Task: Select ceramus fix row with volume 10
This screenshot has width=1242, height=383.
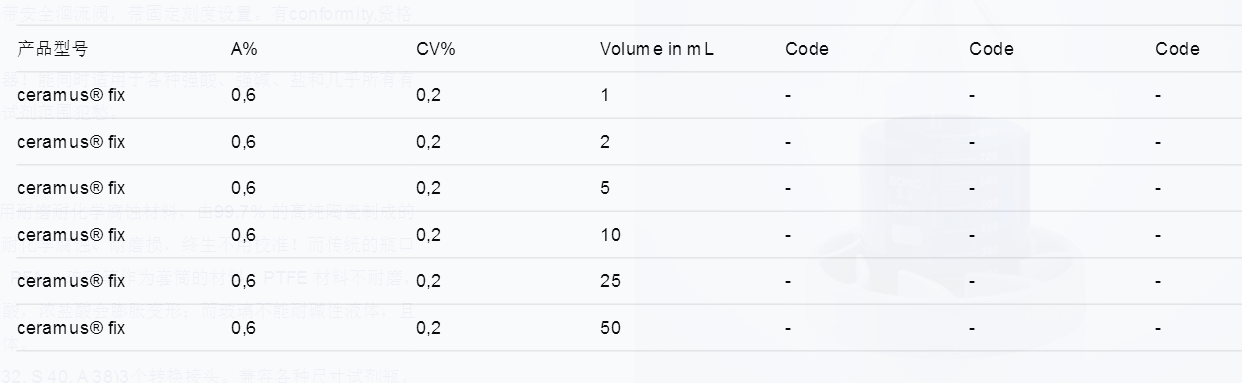Action: [x=621, y=235]
